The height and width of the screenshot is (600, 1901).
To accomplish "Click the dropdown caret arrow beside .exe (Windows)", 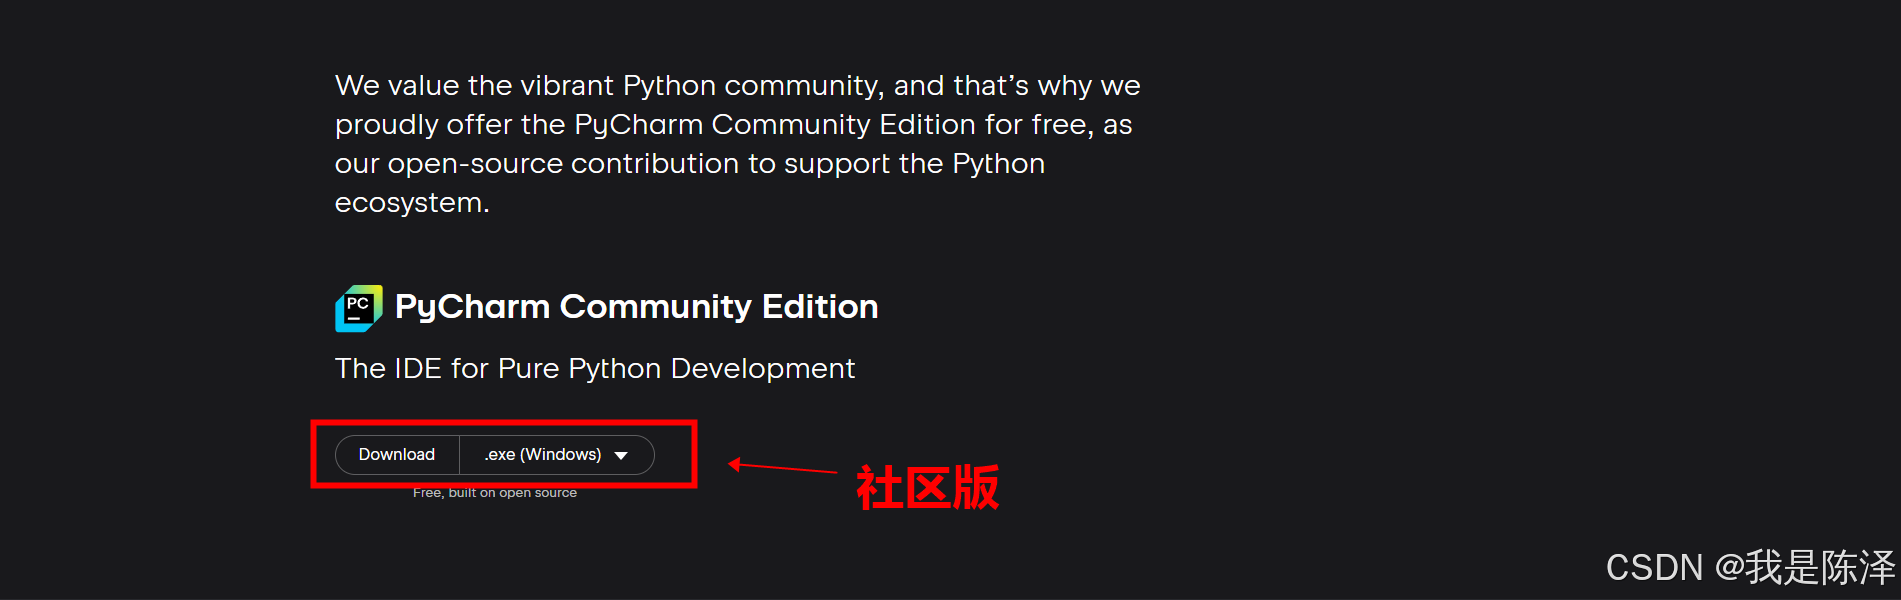I will 621,456.
